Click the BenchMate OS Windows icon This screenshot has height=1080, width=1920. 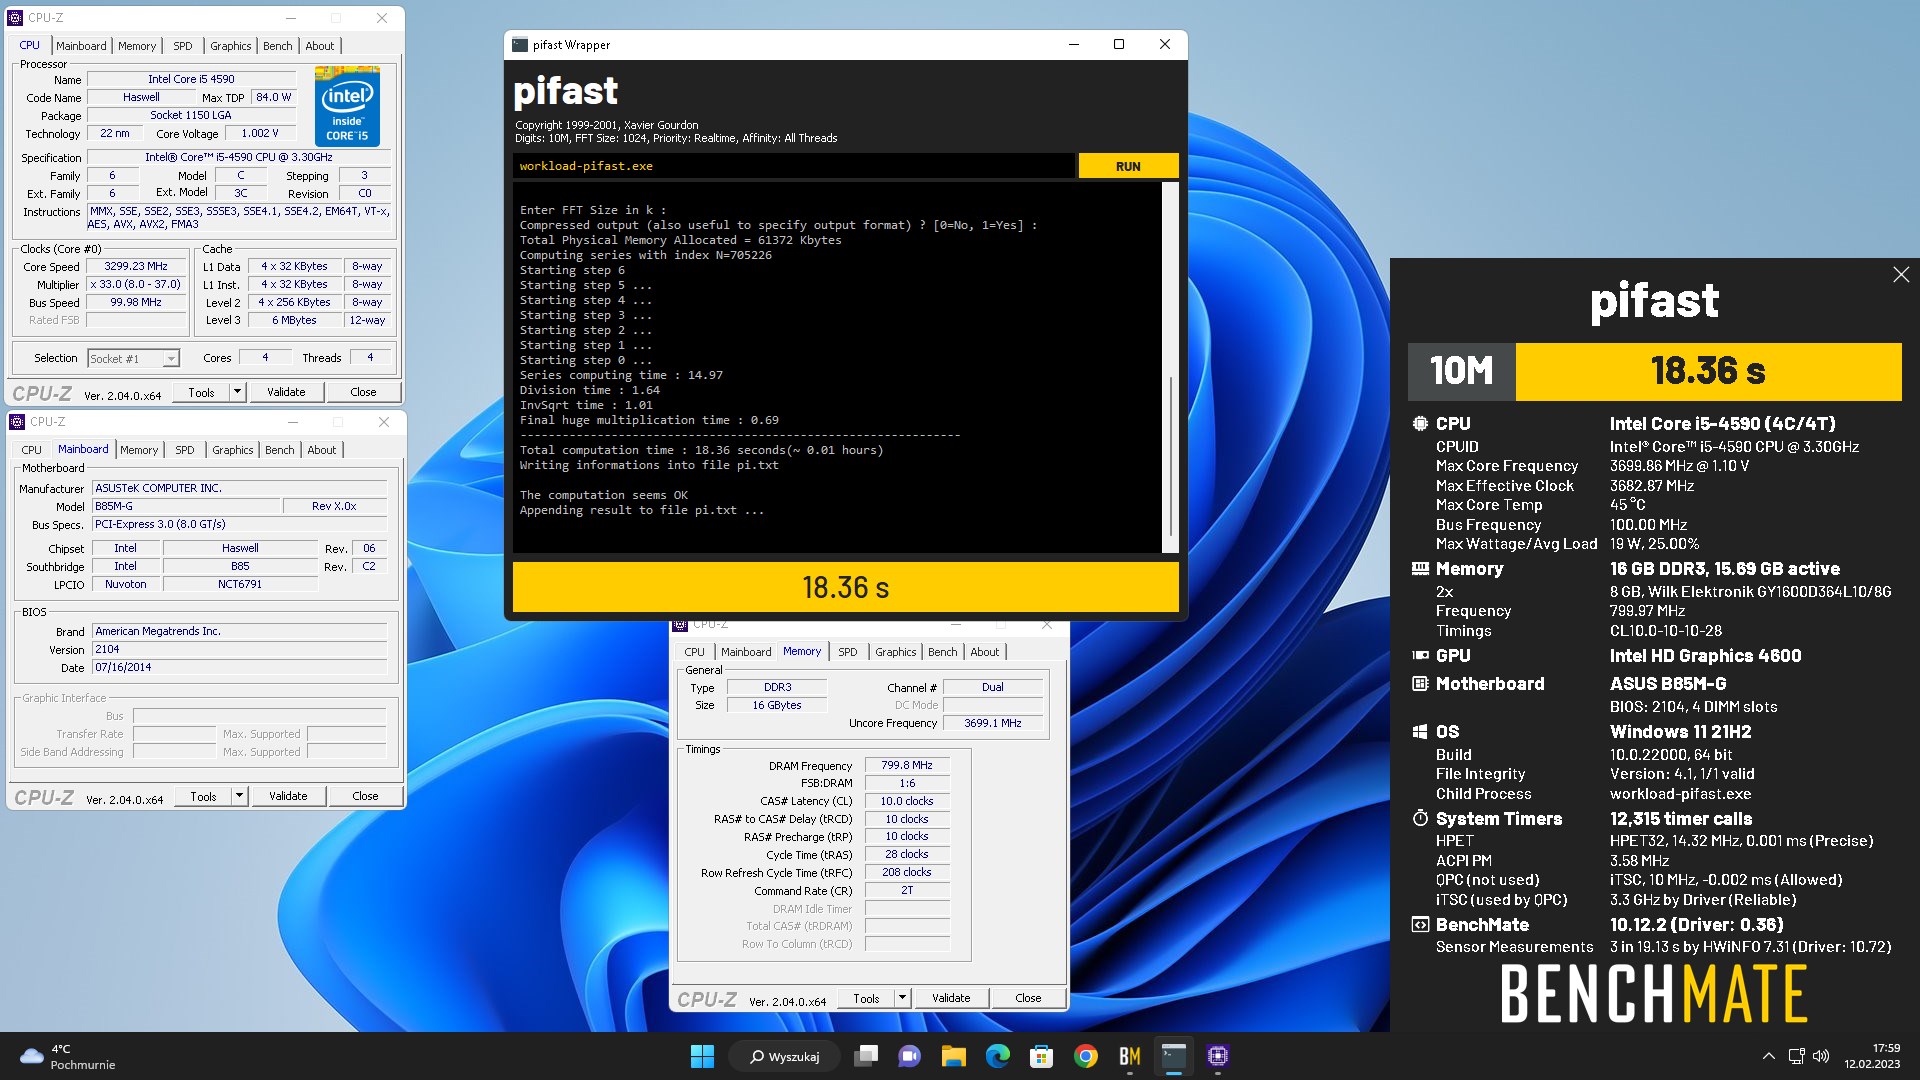click(x=1420, y=731)
